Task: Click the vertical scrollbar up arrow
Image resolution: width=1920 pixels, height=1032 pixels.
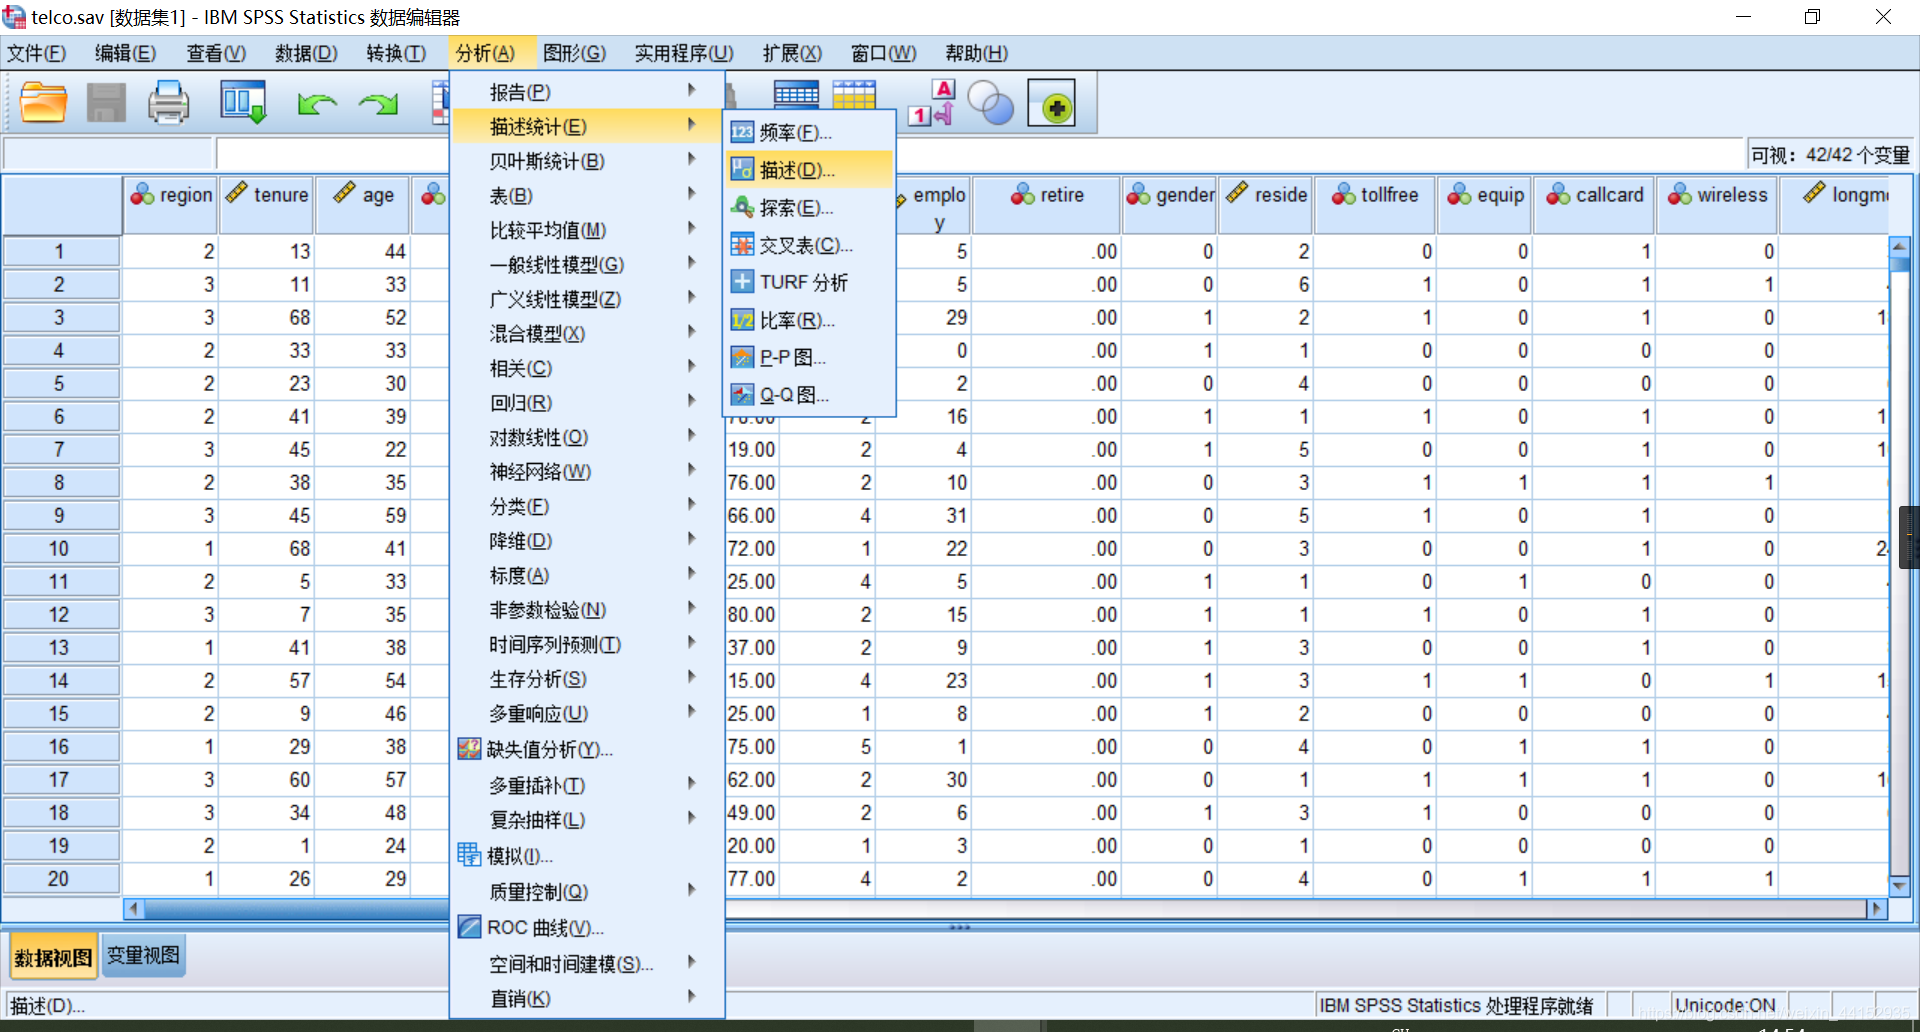Action: coord(1899,246)
